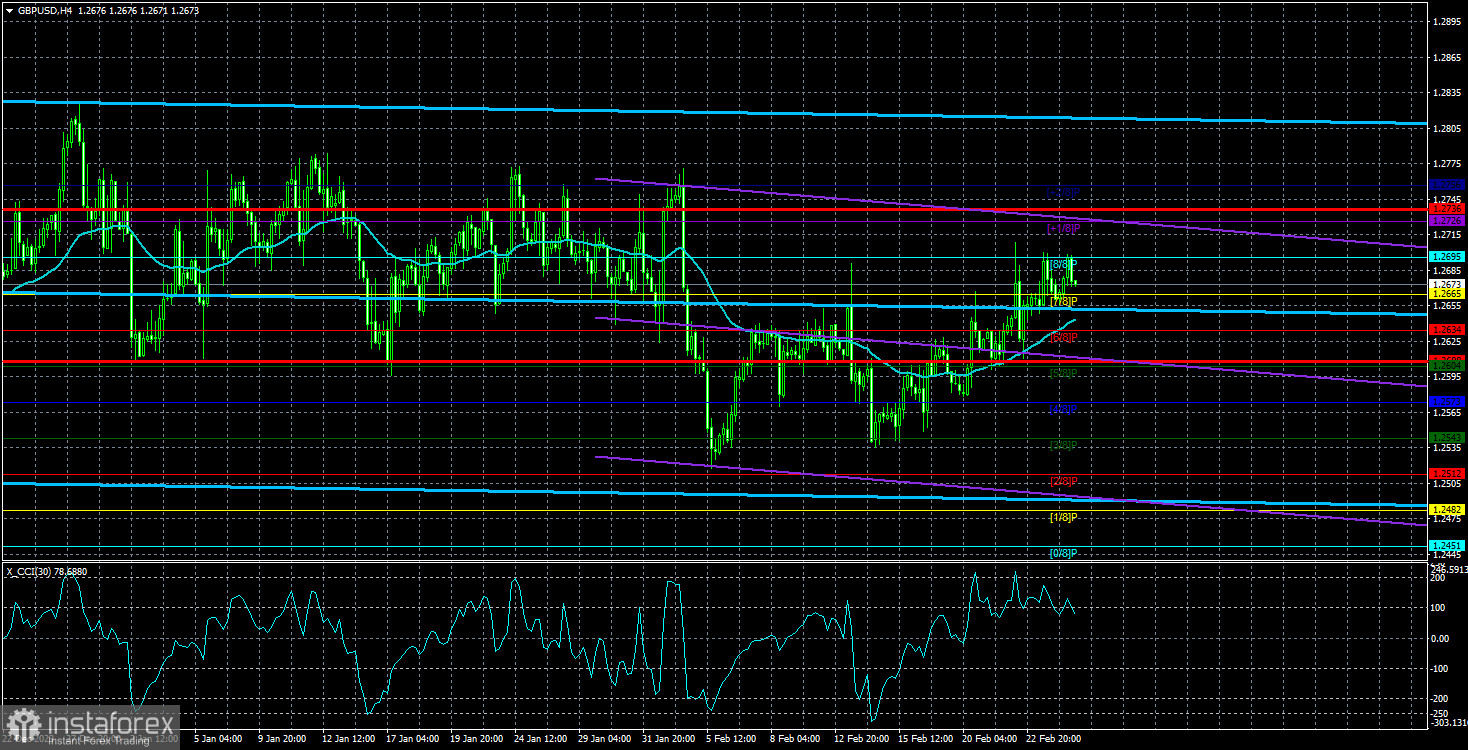Select the [6/8]P Murray level label
The height and width of the screenshot is (750, 1468).
click(x=1063, y=337)
